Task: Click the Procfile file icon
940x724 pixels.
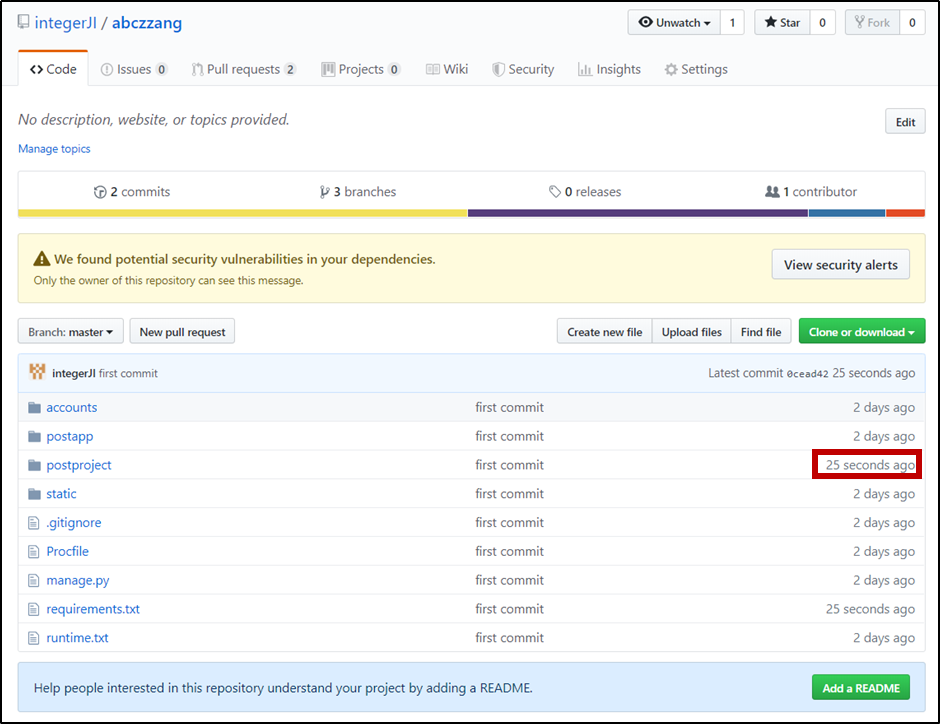Action: coord(34,551)
